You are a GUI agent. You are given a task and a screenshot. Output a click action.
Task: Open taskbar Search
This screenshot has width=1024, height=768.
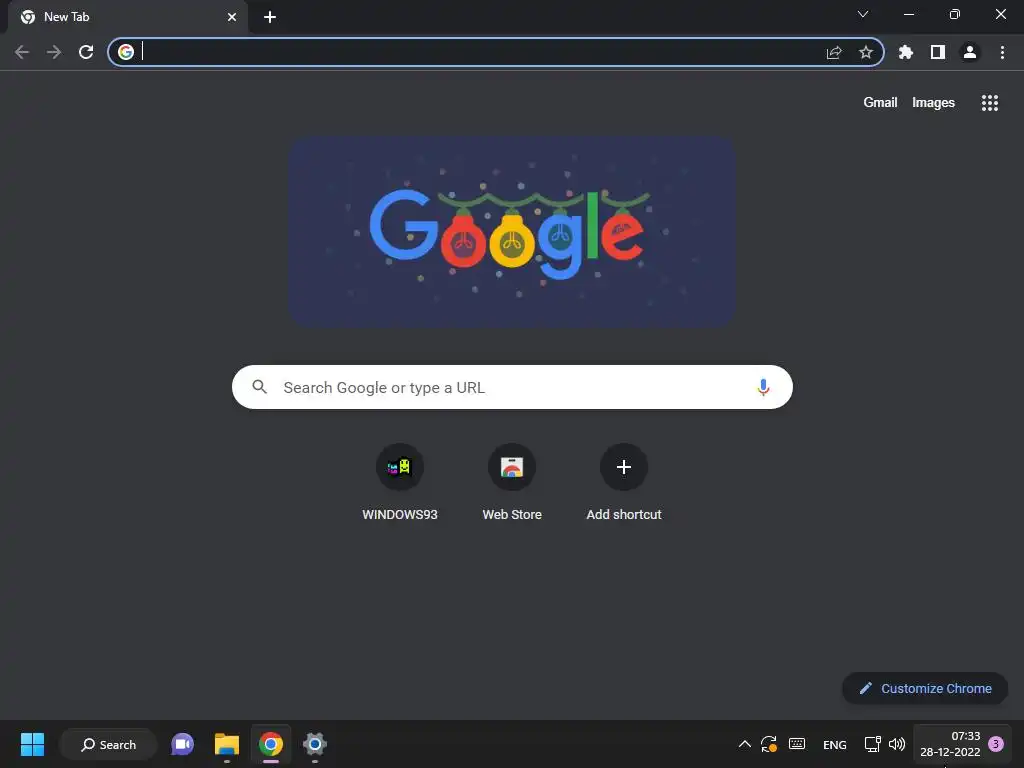tap(108, 744)
